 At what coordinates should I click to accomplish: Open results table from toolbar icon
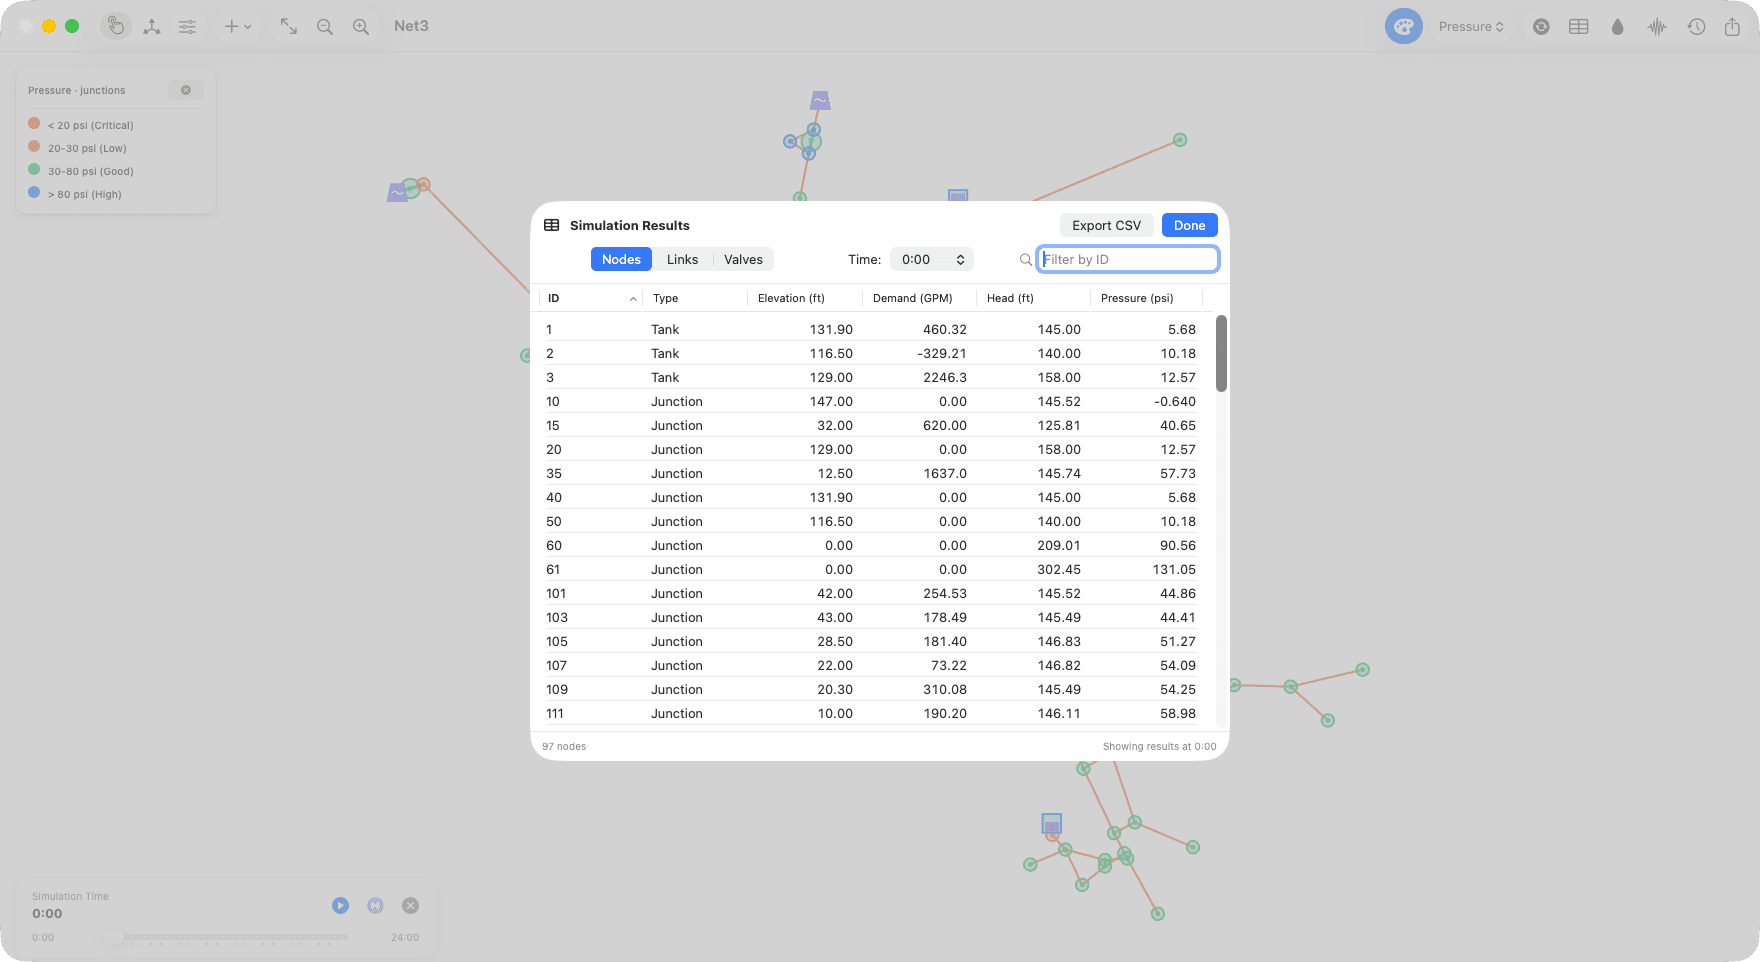coord(1579,26)
